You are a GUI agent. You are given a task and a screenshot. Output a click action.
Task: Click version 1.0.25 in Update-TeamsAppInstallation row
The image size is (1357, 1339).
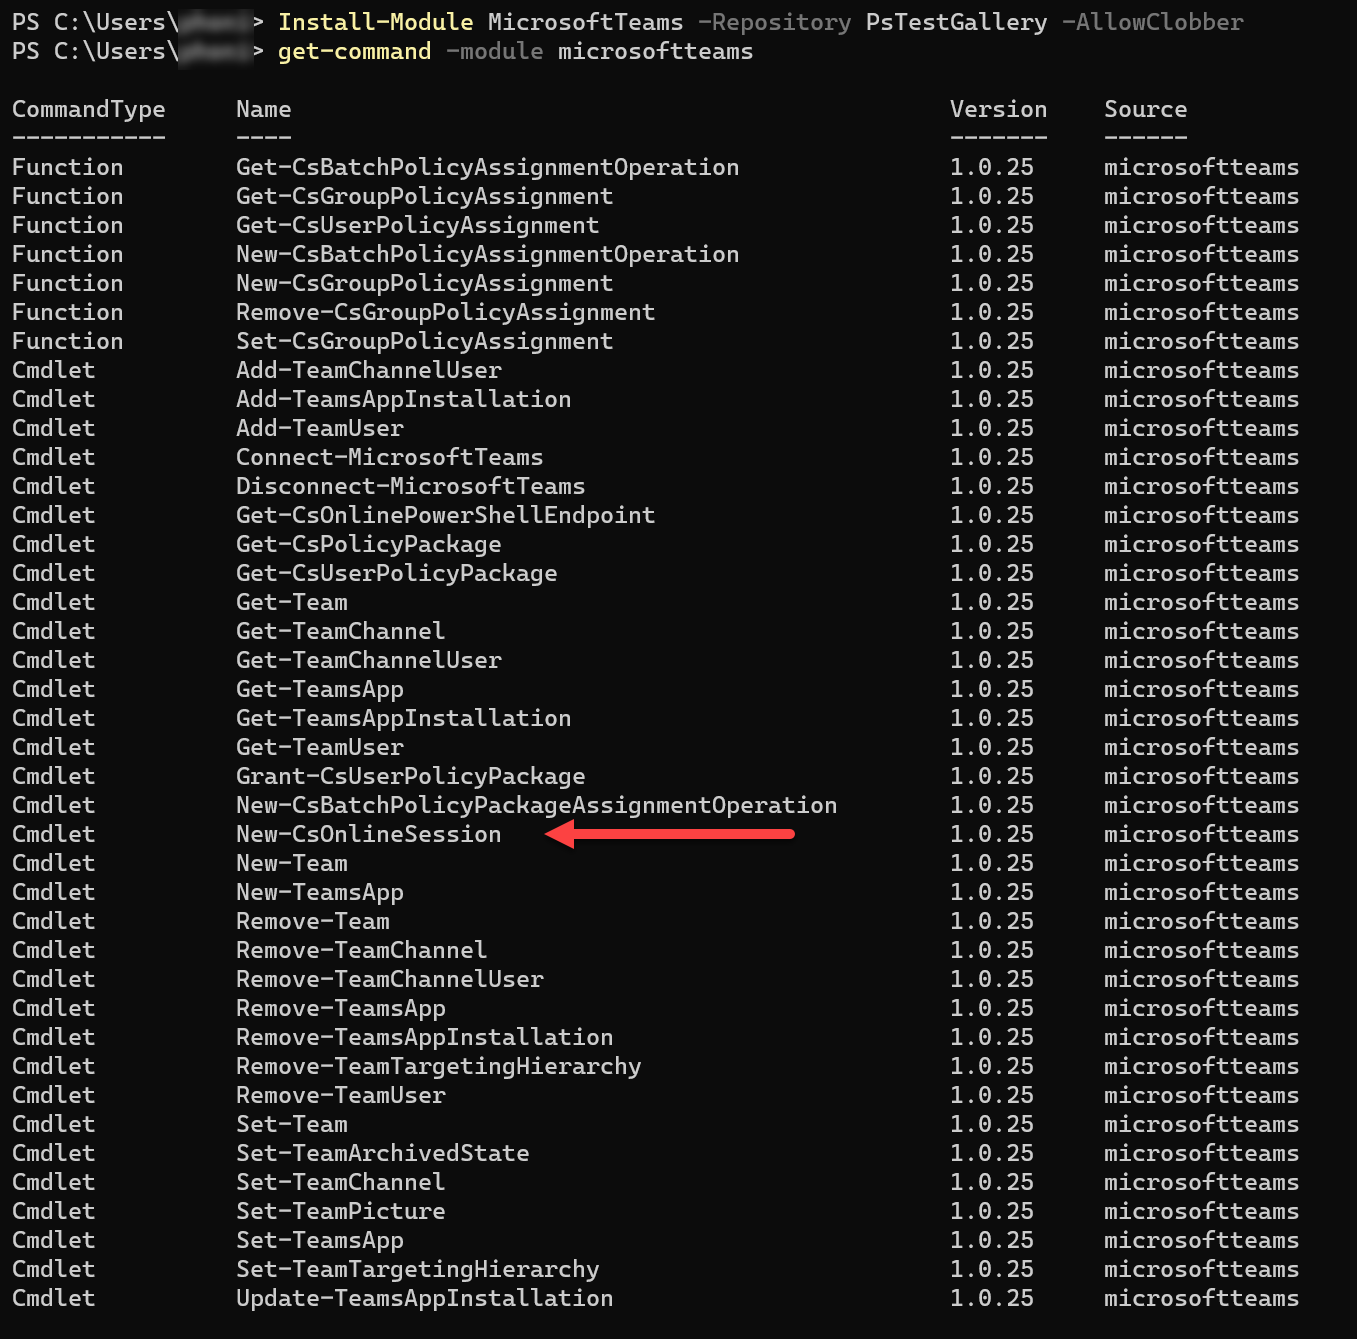[992, 1298]
